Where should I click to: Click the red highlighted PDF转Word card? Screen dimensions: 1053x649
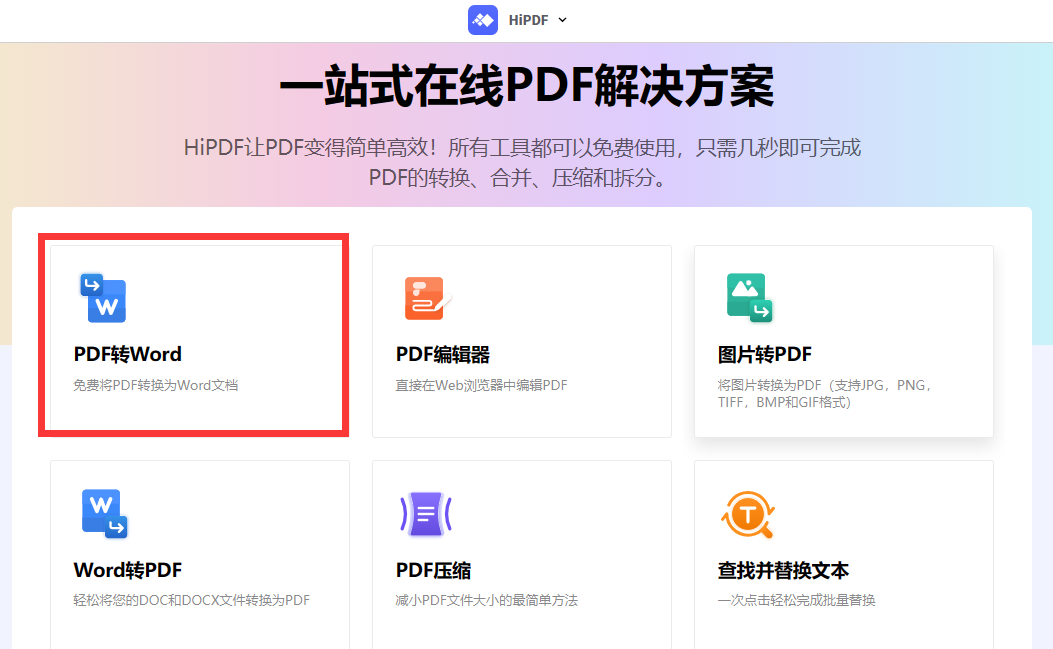point(194,335)
